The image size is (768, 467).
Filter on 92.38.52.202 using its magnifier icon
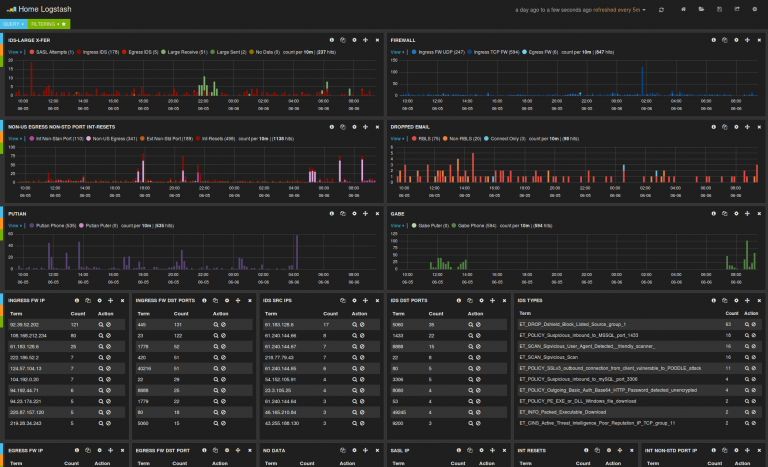click(101, 324)
